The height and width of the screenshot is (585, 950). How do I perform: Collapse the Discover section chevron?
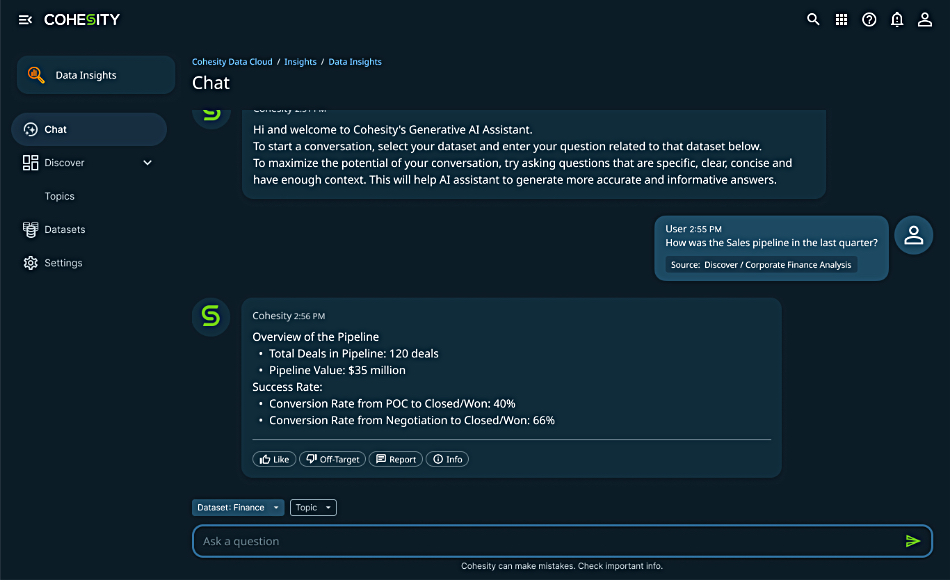(147, 162)
